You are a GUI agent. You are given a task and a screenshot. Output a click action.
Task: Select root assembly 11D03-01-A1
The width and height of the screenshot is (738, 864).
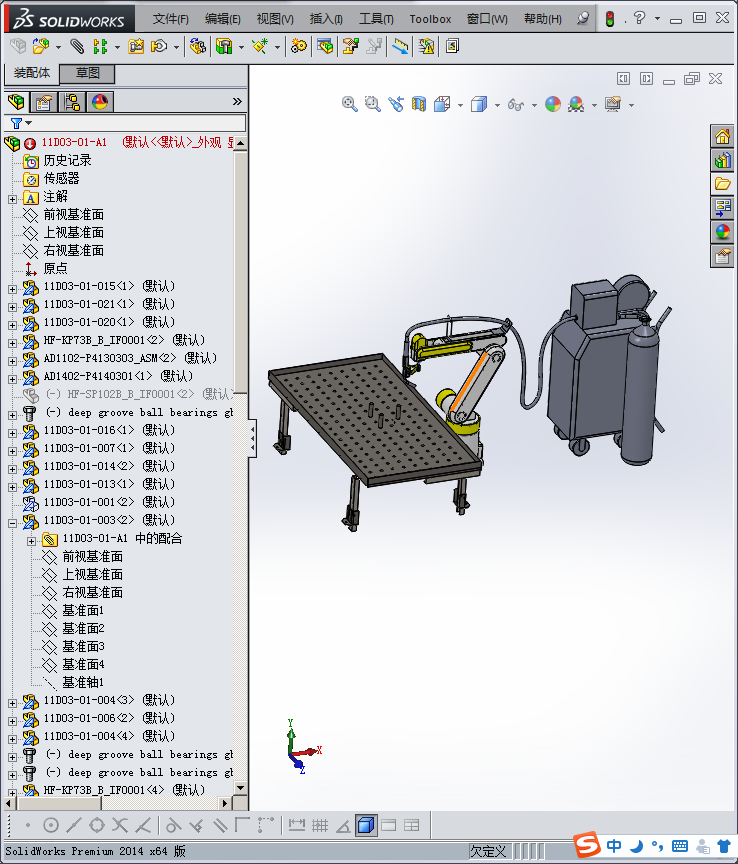tap(74, 143)
